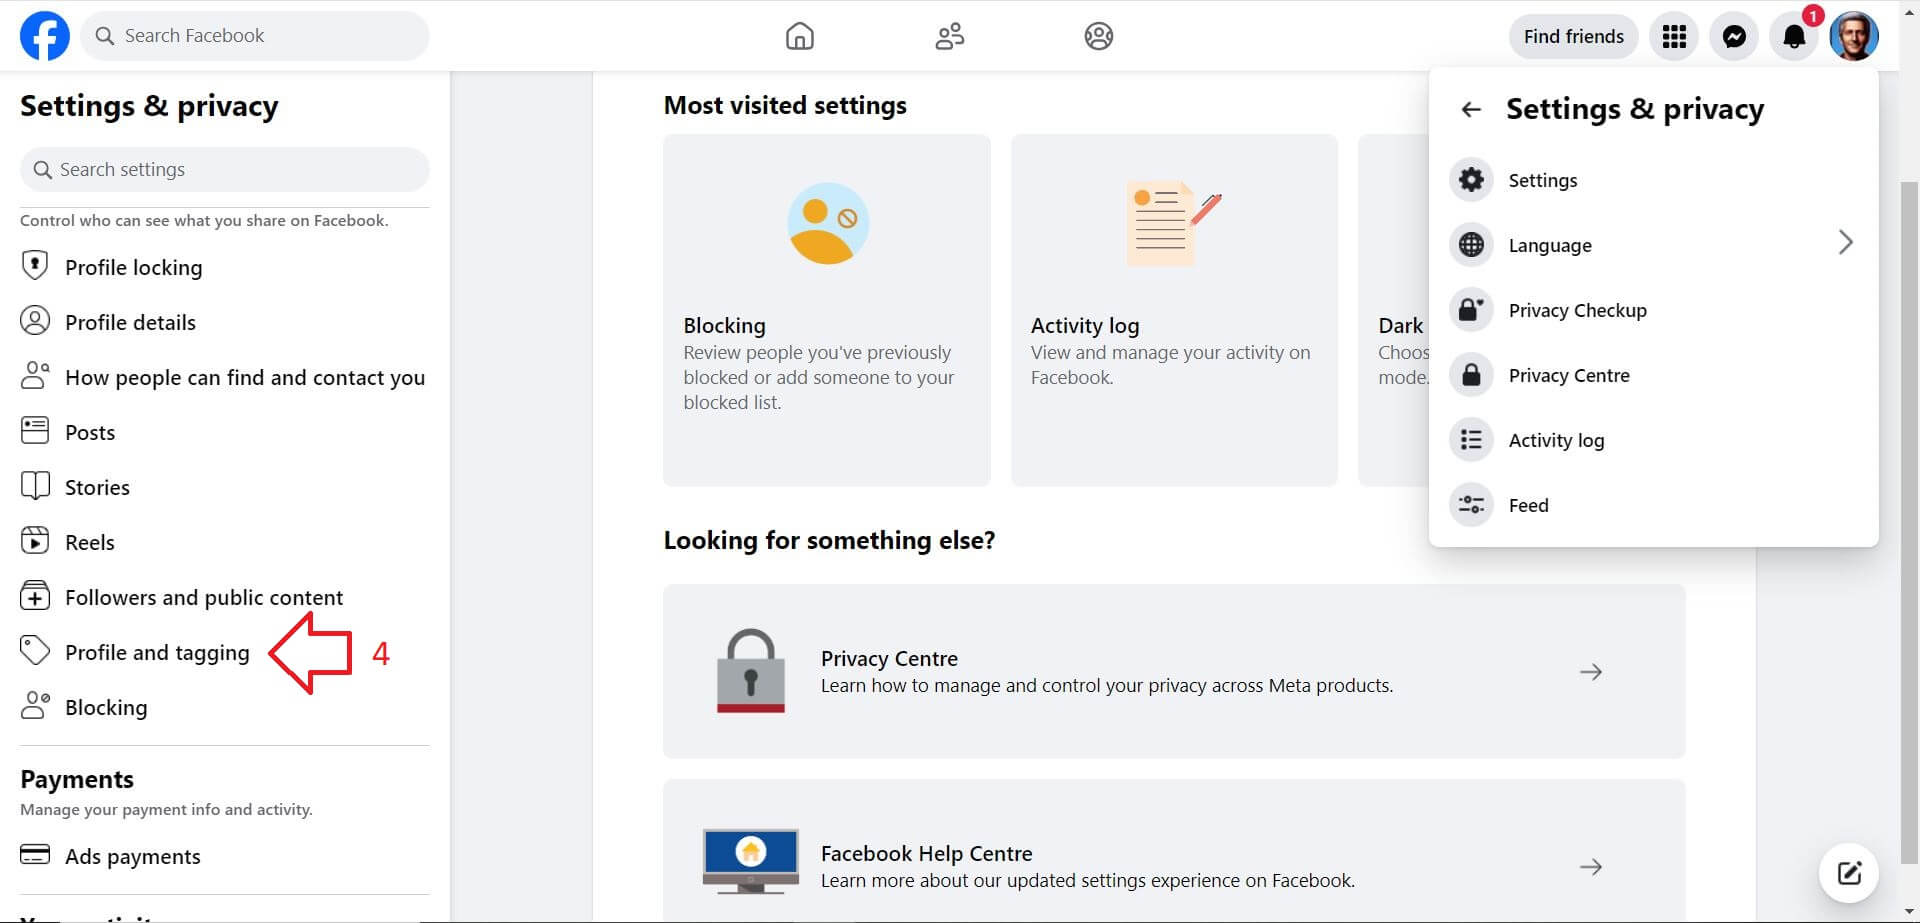1920x923 pixels.
Task: Click the Payments section heading
Action: click(77, 779)
